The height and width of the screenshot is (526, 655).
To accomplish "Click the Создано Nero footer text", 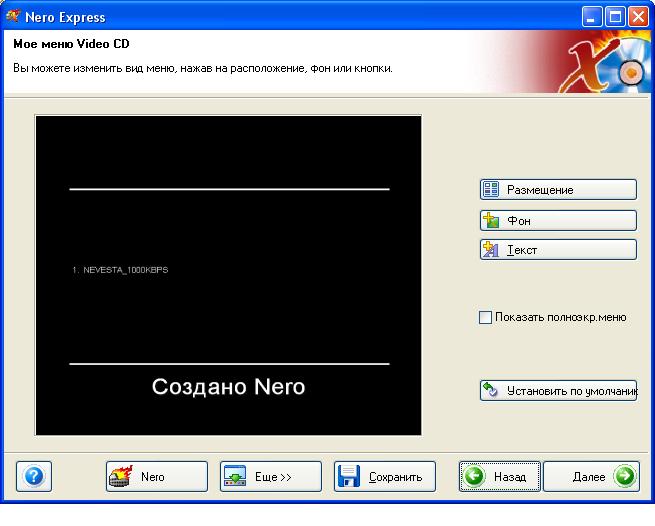I will coord(228,386).
